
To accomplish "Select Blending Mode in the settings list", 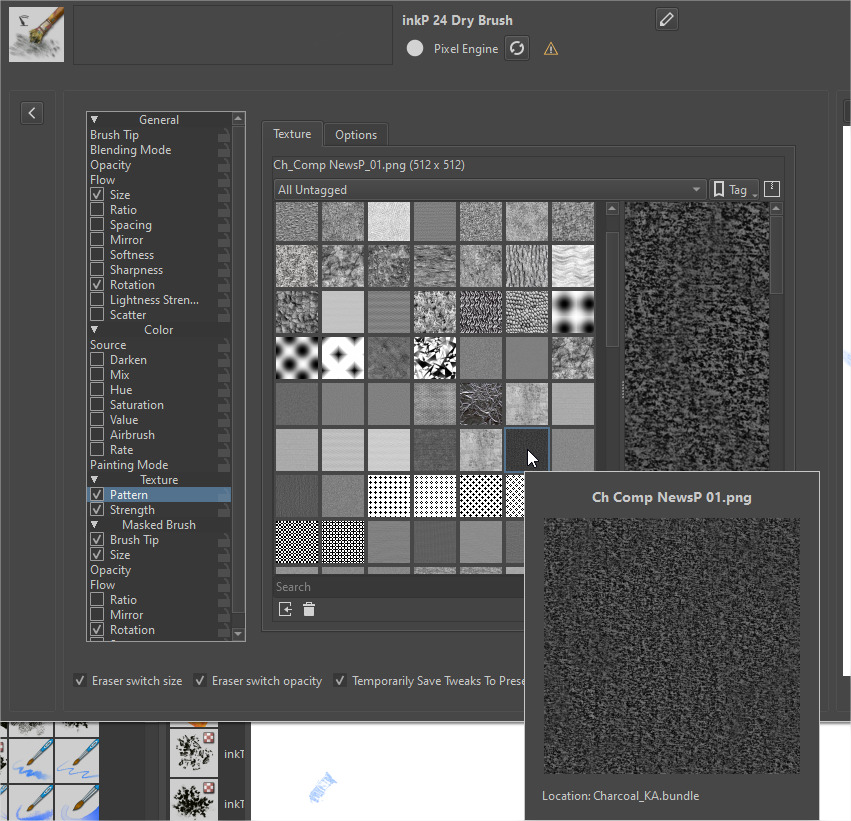I will click(x=130, y=150).
